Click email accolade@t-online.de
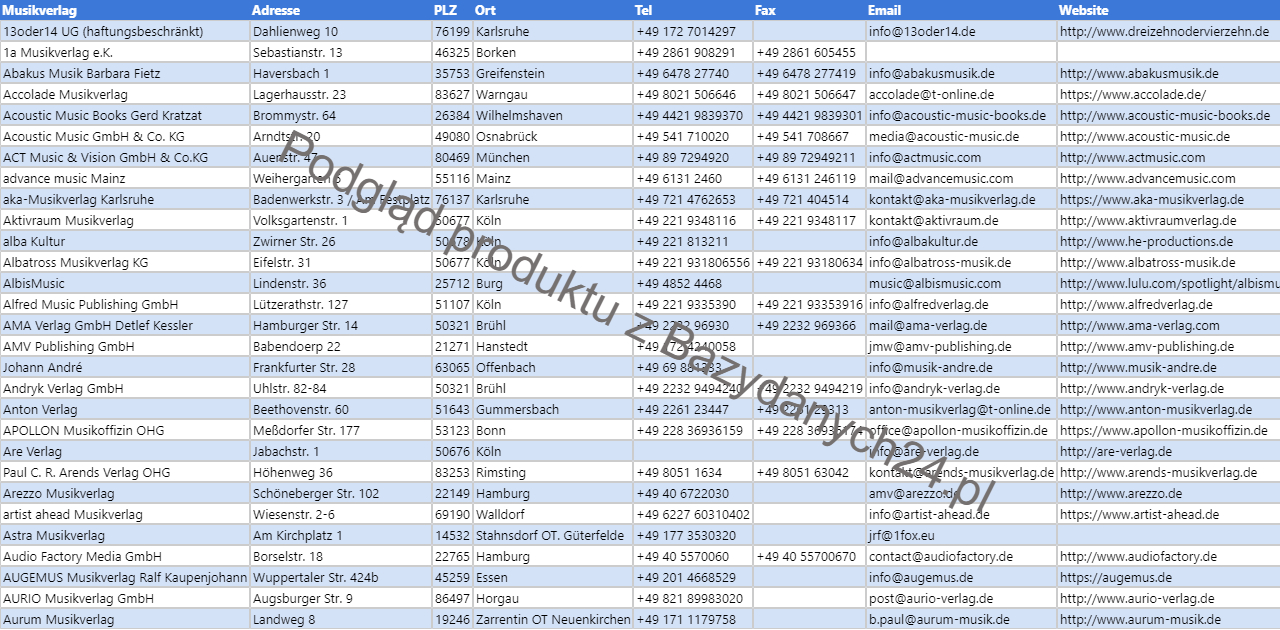This screenshot has width=1280, height=630. click(x=961, y=94)
